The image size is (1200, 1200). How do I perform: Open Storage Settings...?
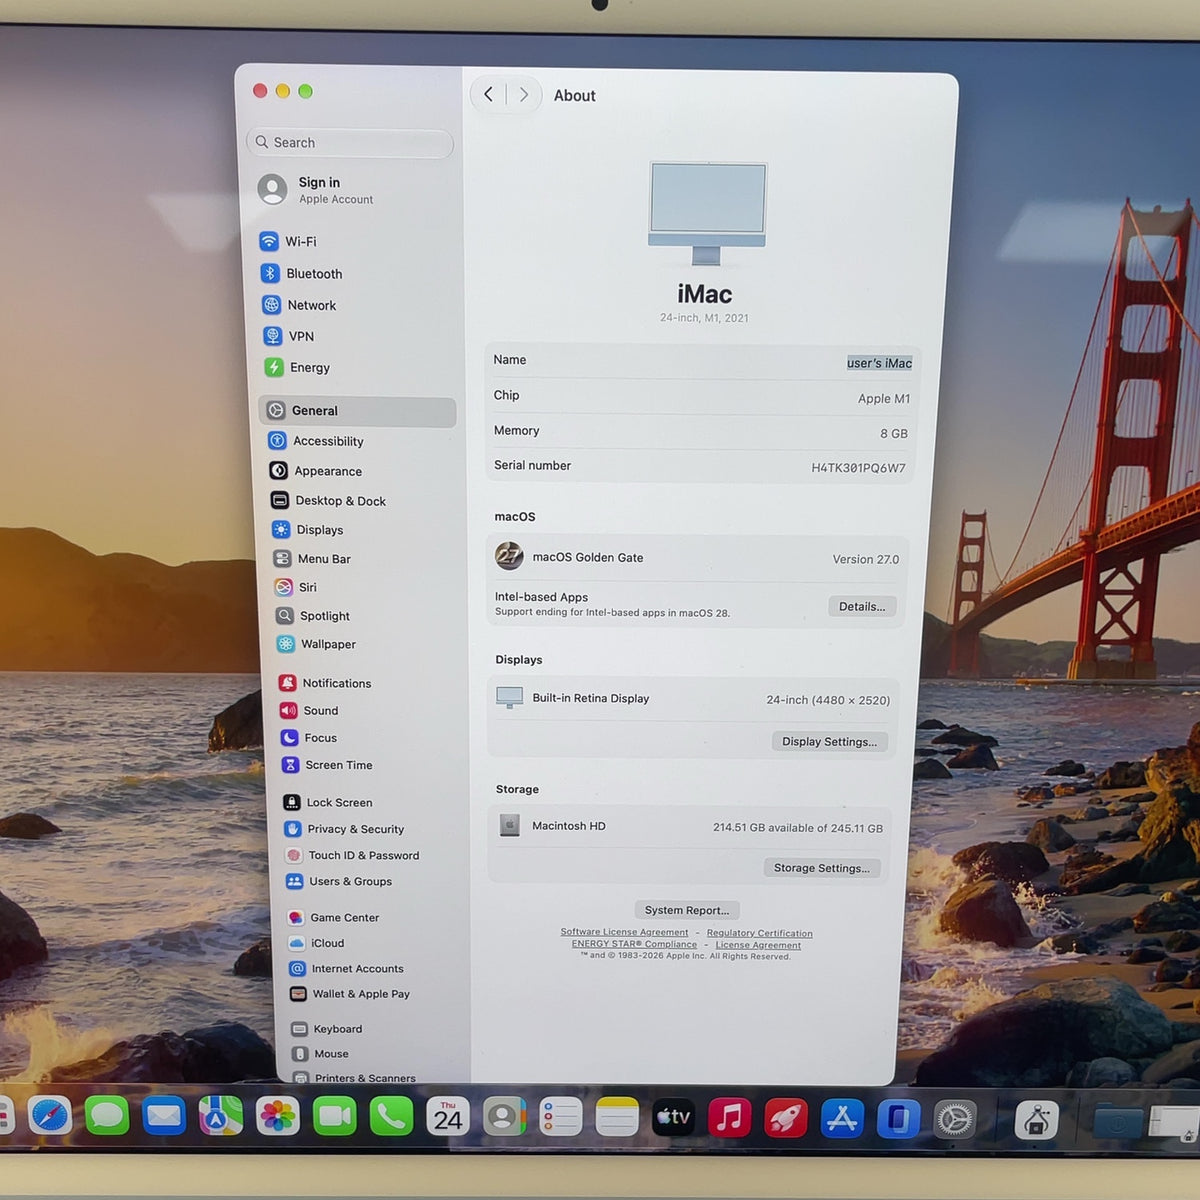(822, 868)
